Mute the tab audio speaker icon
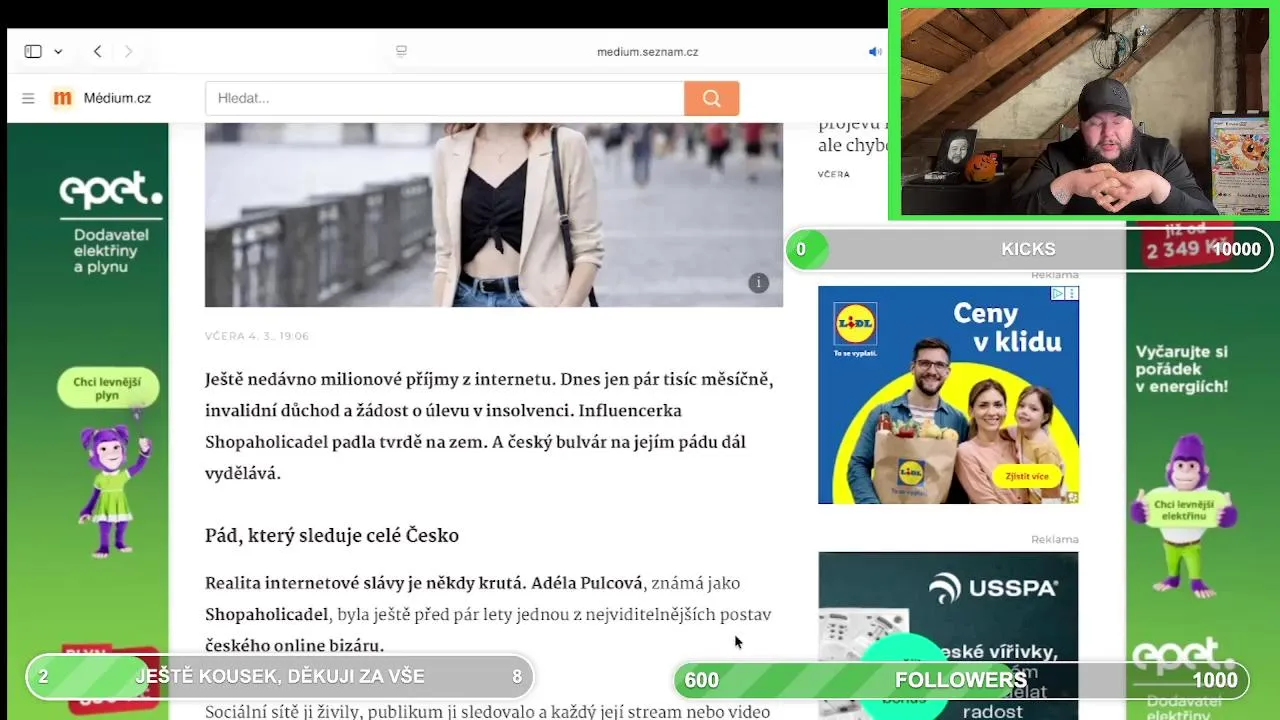1280x720 pixels. tap(875, 52)
